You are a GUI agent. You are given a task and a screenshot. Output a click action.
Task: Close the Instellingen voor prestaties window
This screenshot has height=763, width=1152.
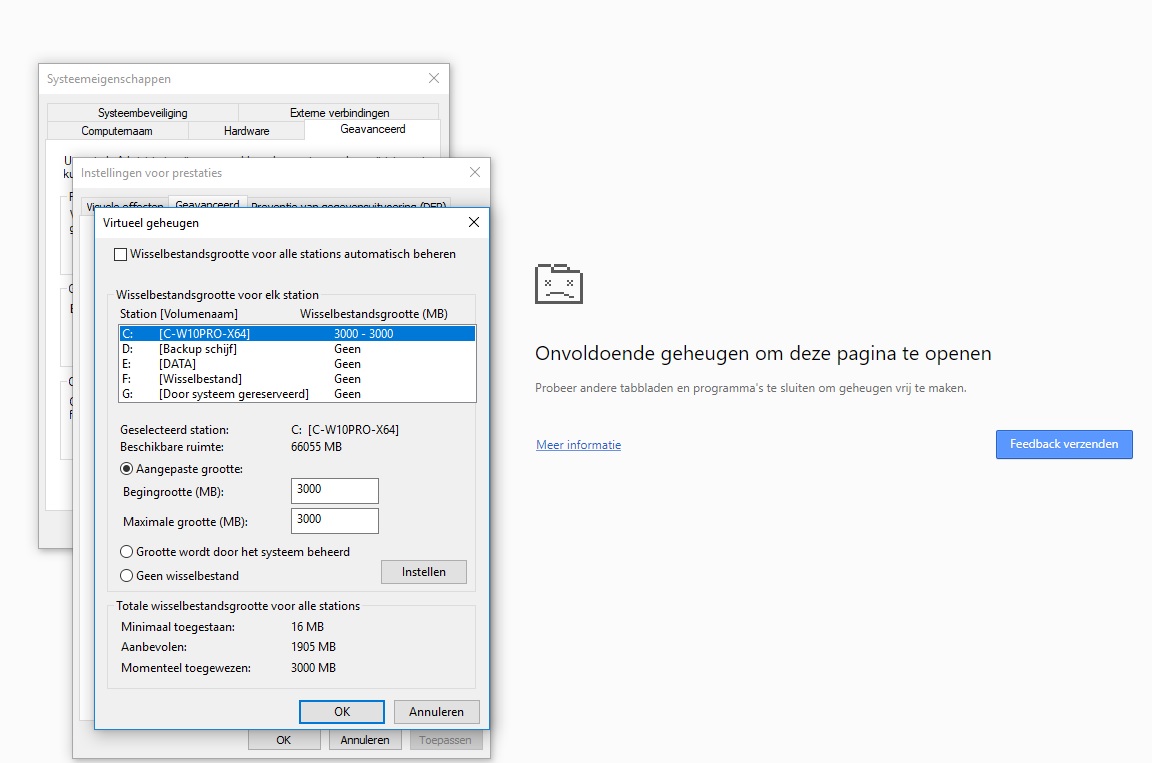click(x=474, y=172)
